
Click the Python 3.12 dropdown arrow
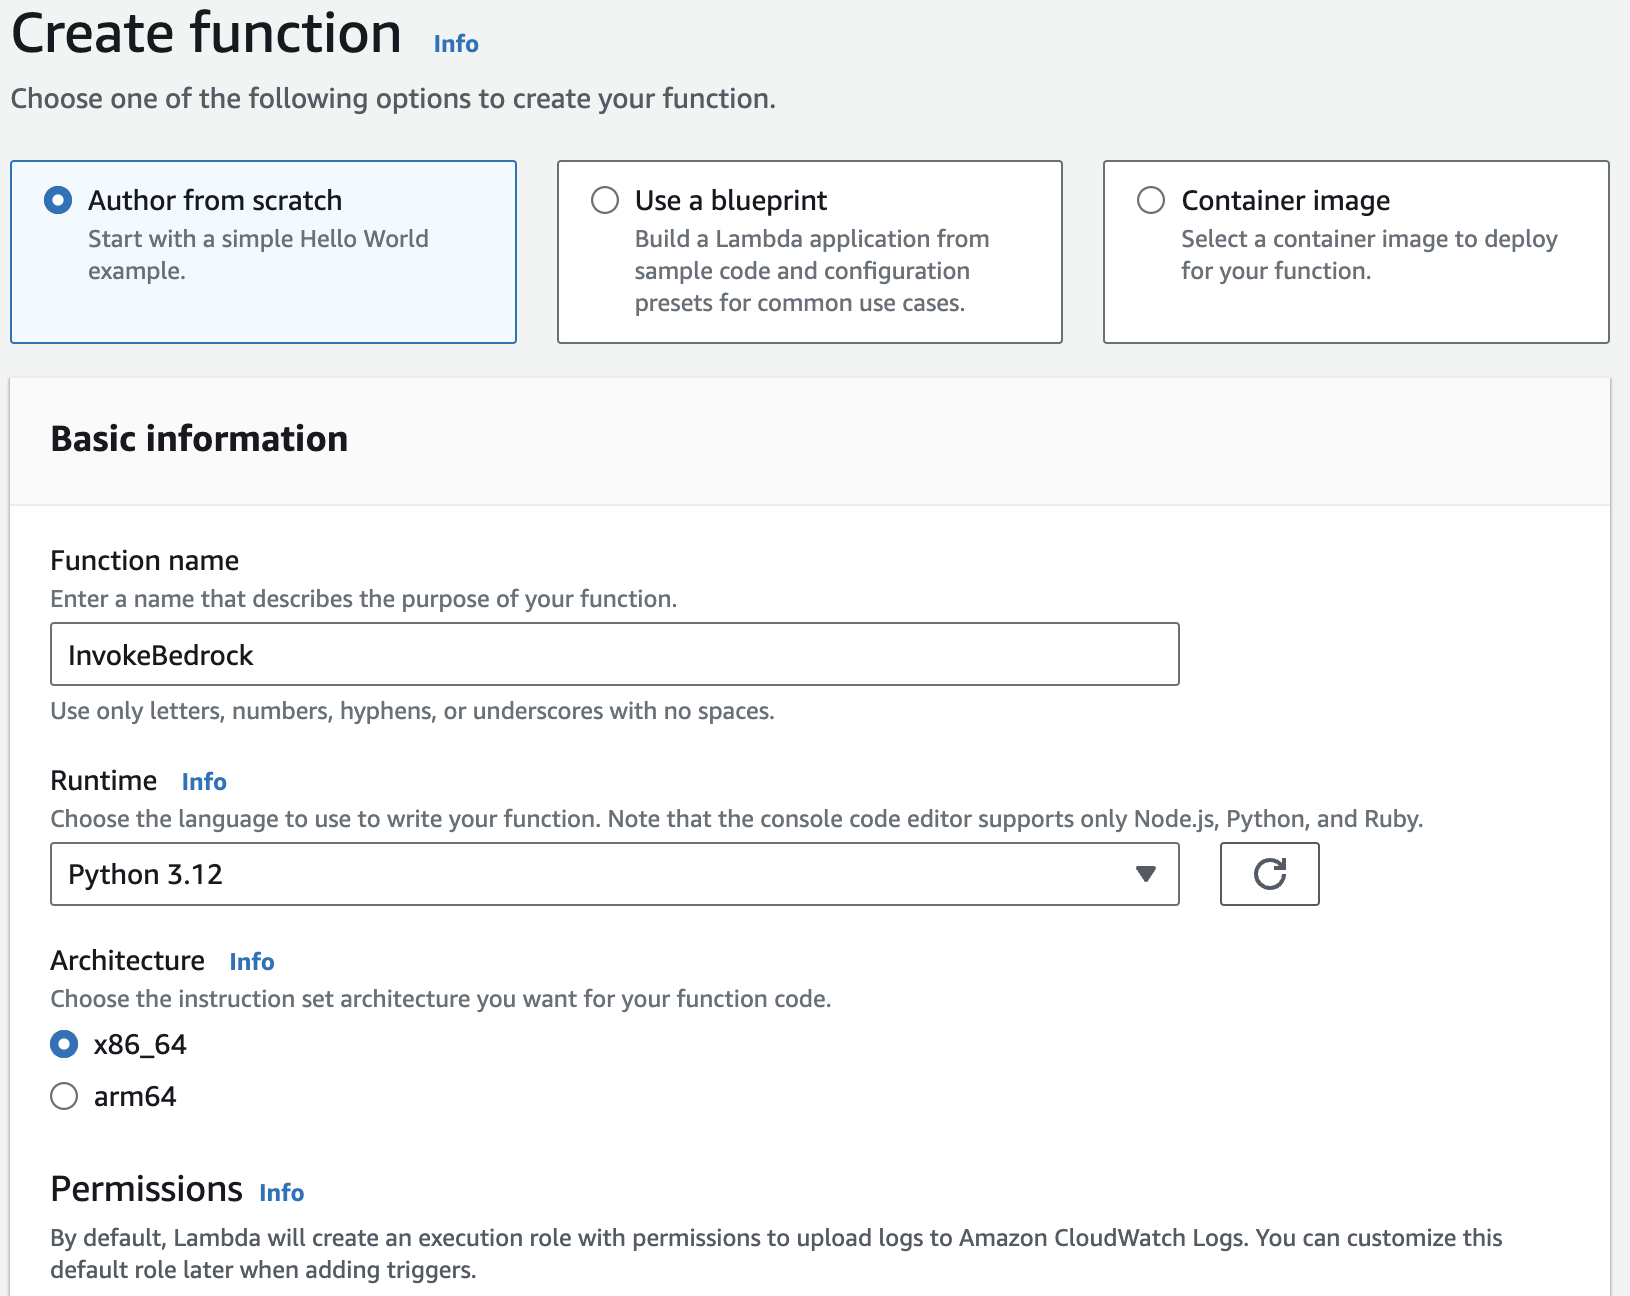1146,874
